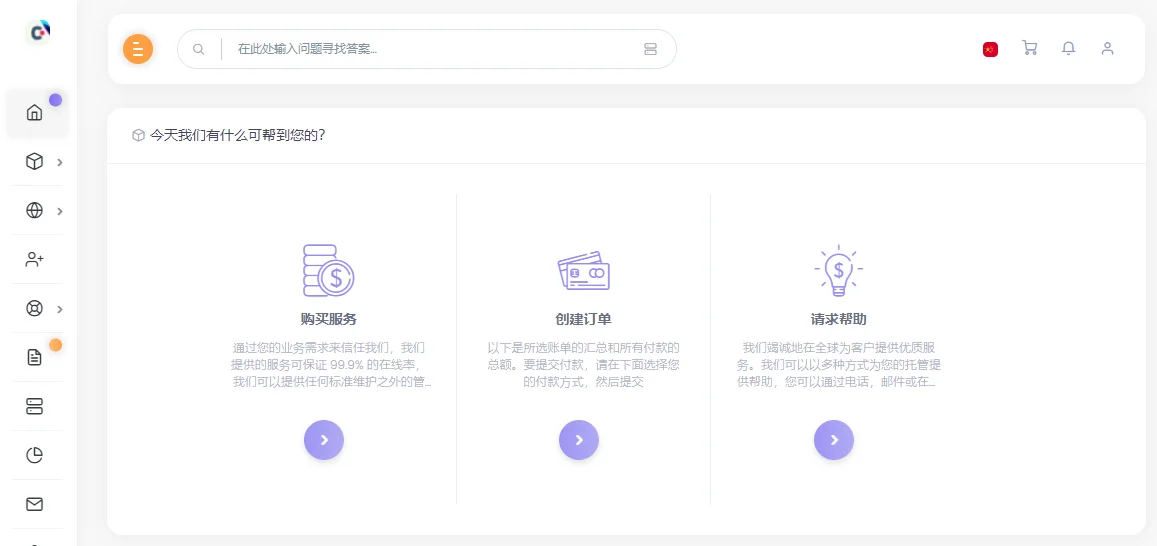
Task: Click the arrow button under 创建订单
Action: point(579,440)
